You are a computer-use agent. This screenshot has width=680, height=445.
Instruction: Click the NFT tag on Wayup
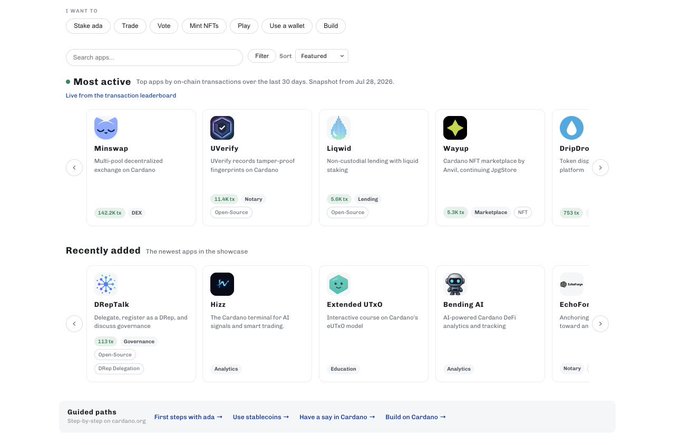pos(523,213)
